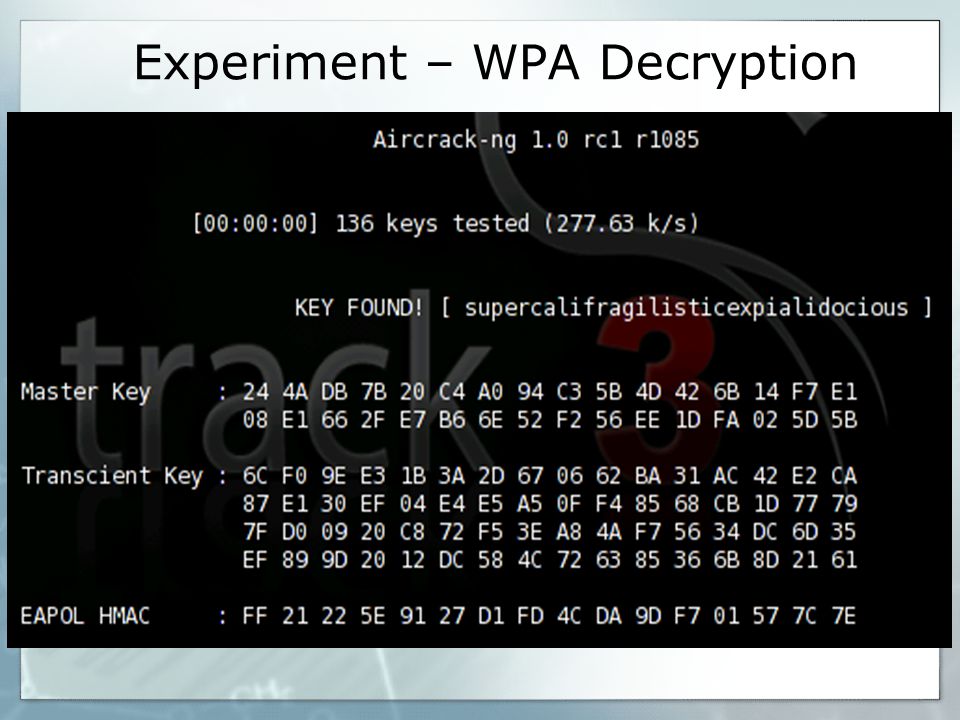Click the 'Transcient Key' label
The image size is (960, 720).
[x=112, y=476]
